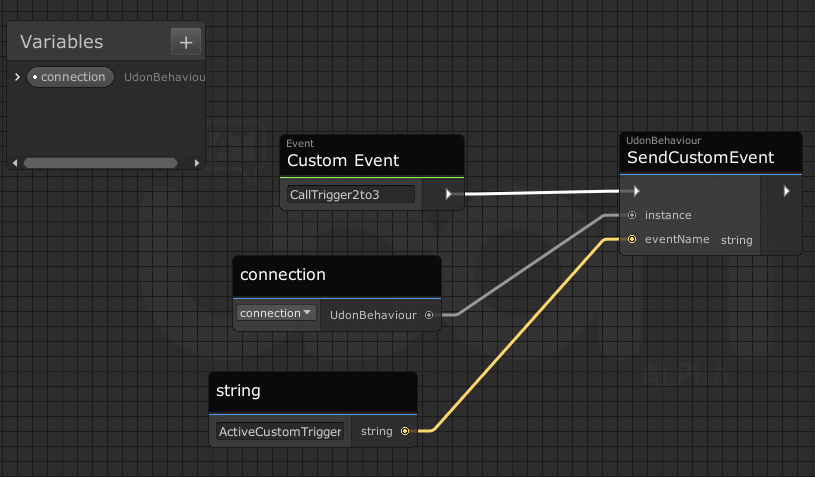The width and height of the screenshot is (815, 477).
Task: Click the instance input port
Action: pos(632,215)
